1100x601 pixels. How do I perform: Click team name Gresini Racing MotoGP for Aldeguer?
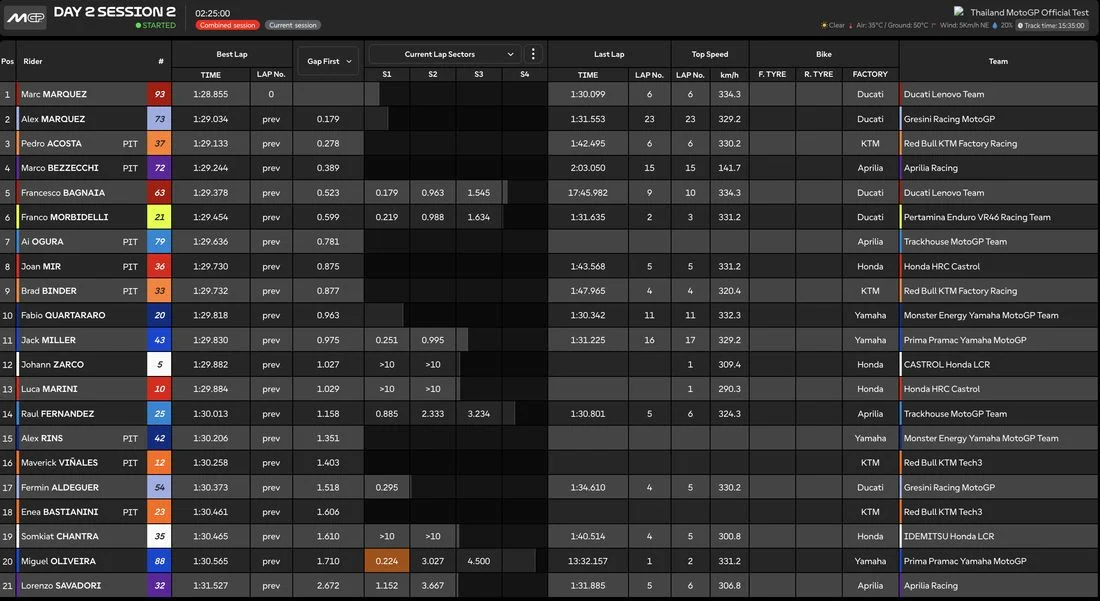(x=948, y=487)
